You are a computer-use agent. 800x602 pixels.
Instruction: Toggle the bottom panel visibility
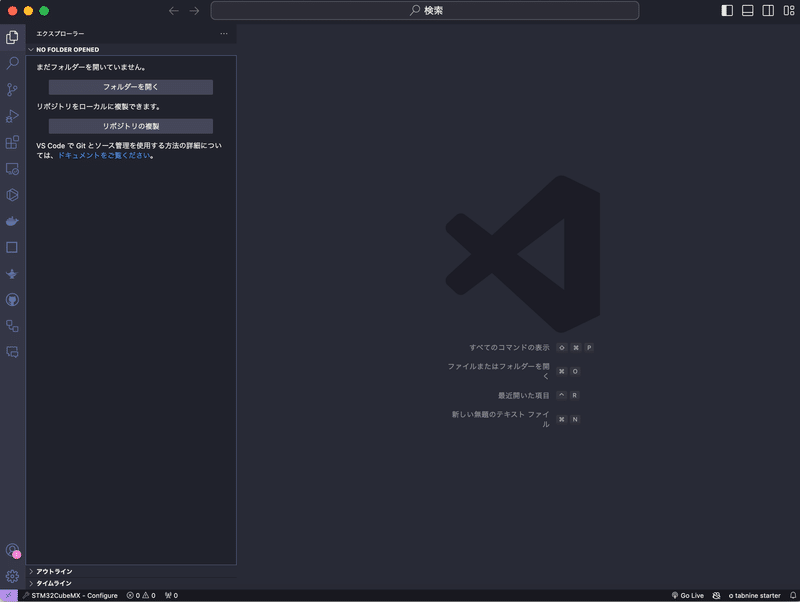tap(747, 11)
